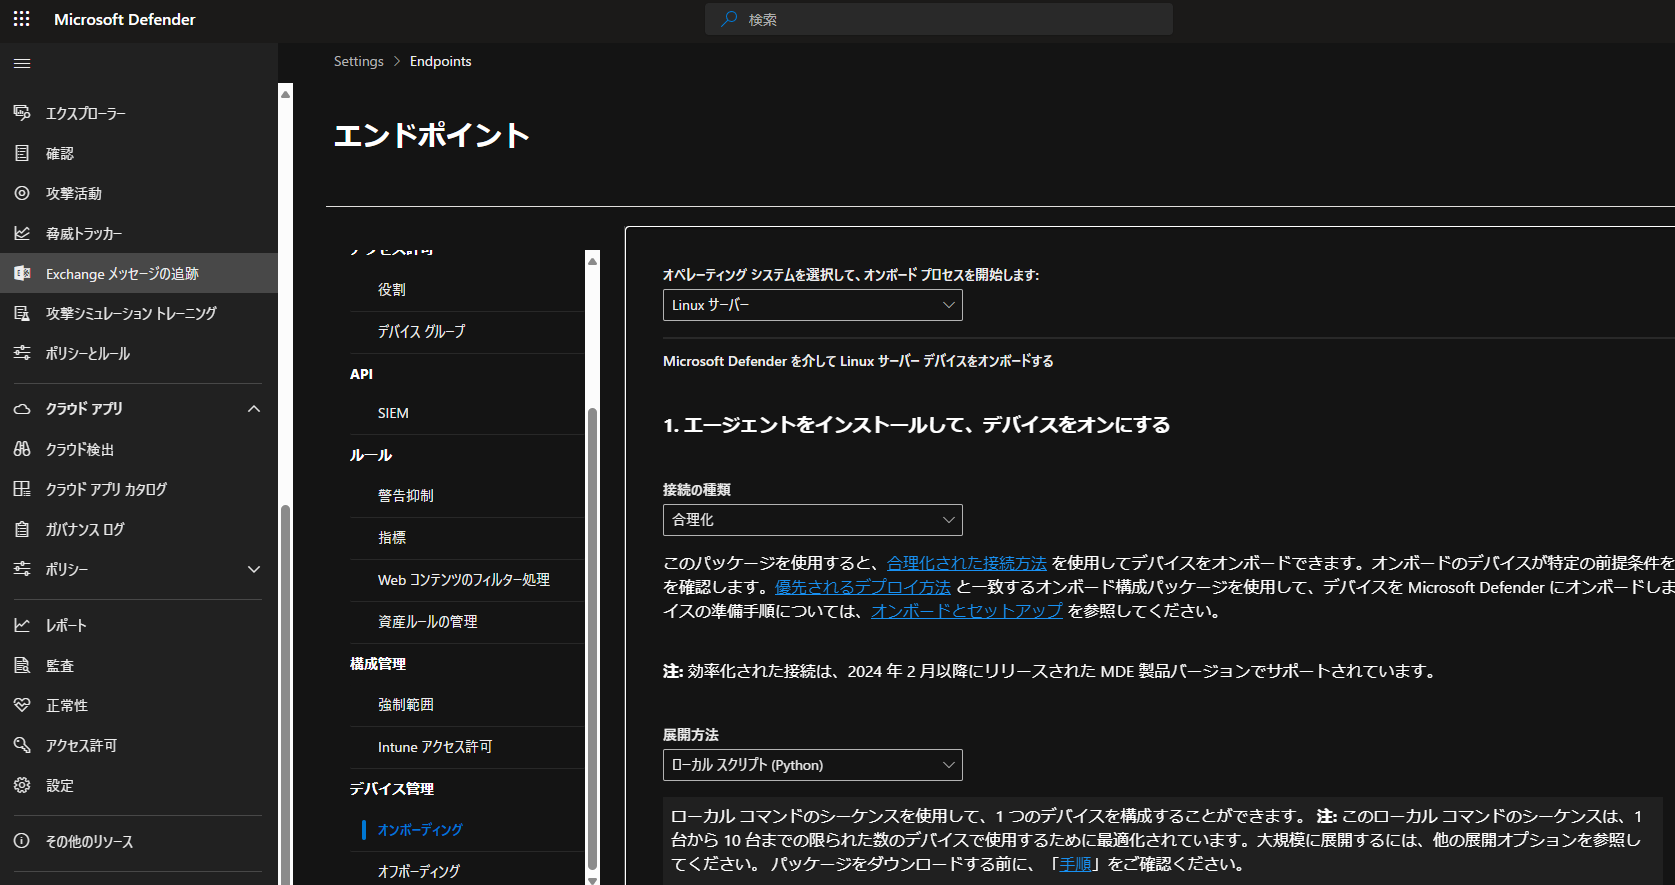Click the breadcrumb chevron after Settings
The height and width of the screenshot is (885, 1675).
pyautogui.click(x=397, y=61)
